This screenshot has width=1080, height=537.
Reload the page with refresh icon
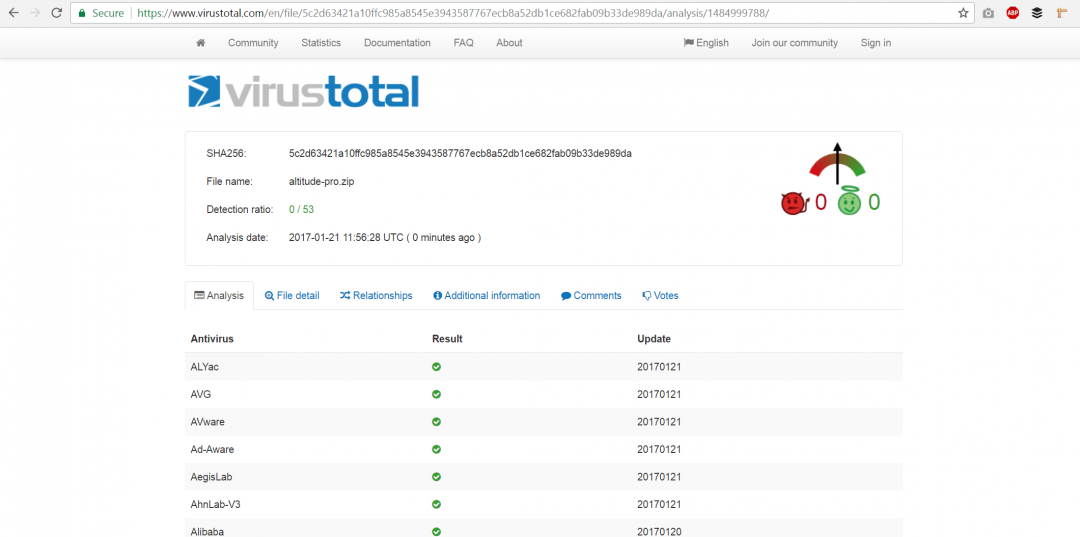56,13
